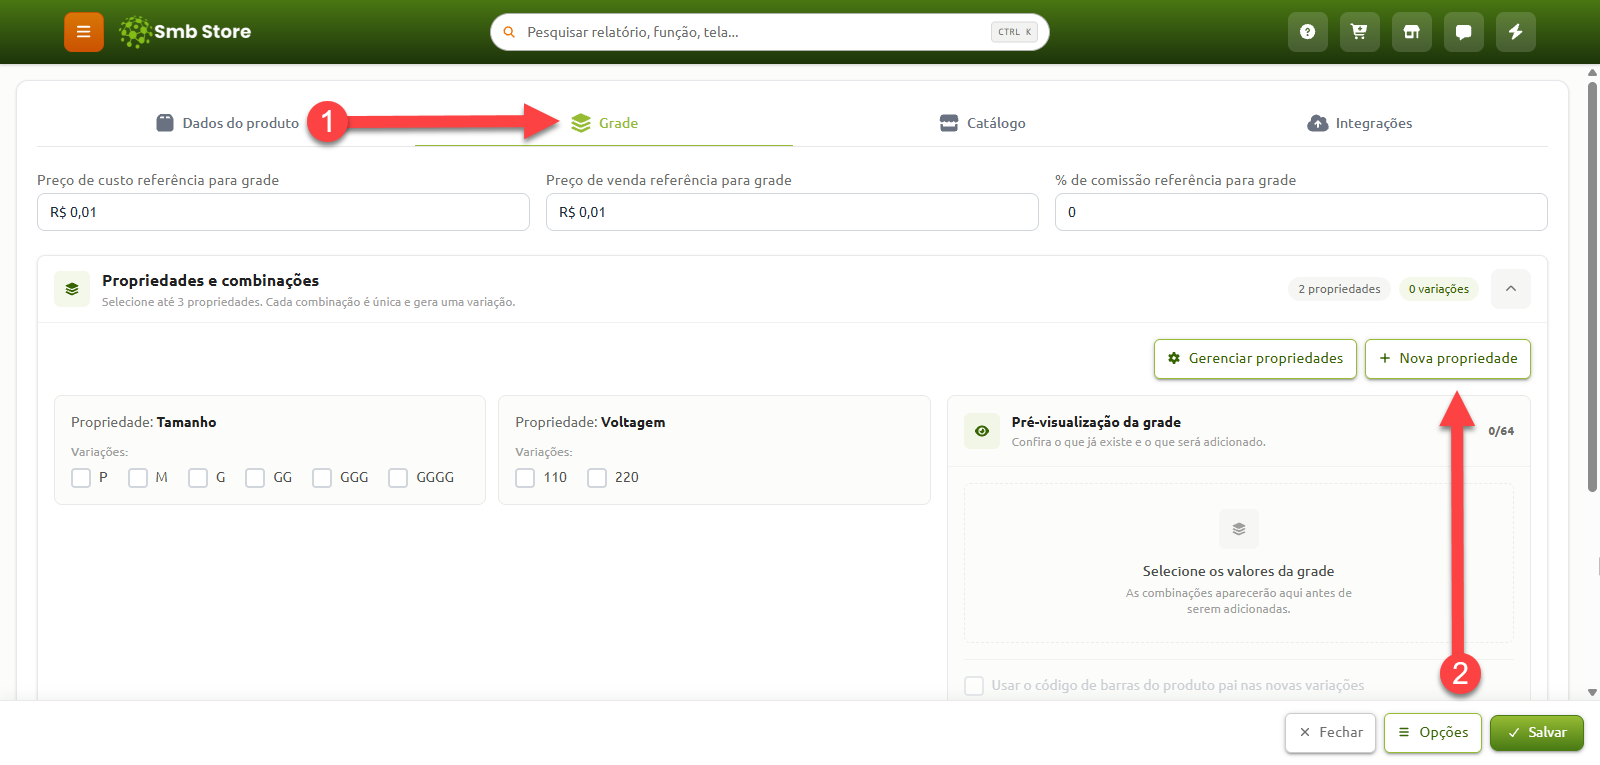The width and height of the screenshot is (1600, 765).
Task: Focus the Pesquisar relatório search box
Action: (x=770, y=32)
